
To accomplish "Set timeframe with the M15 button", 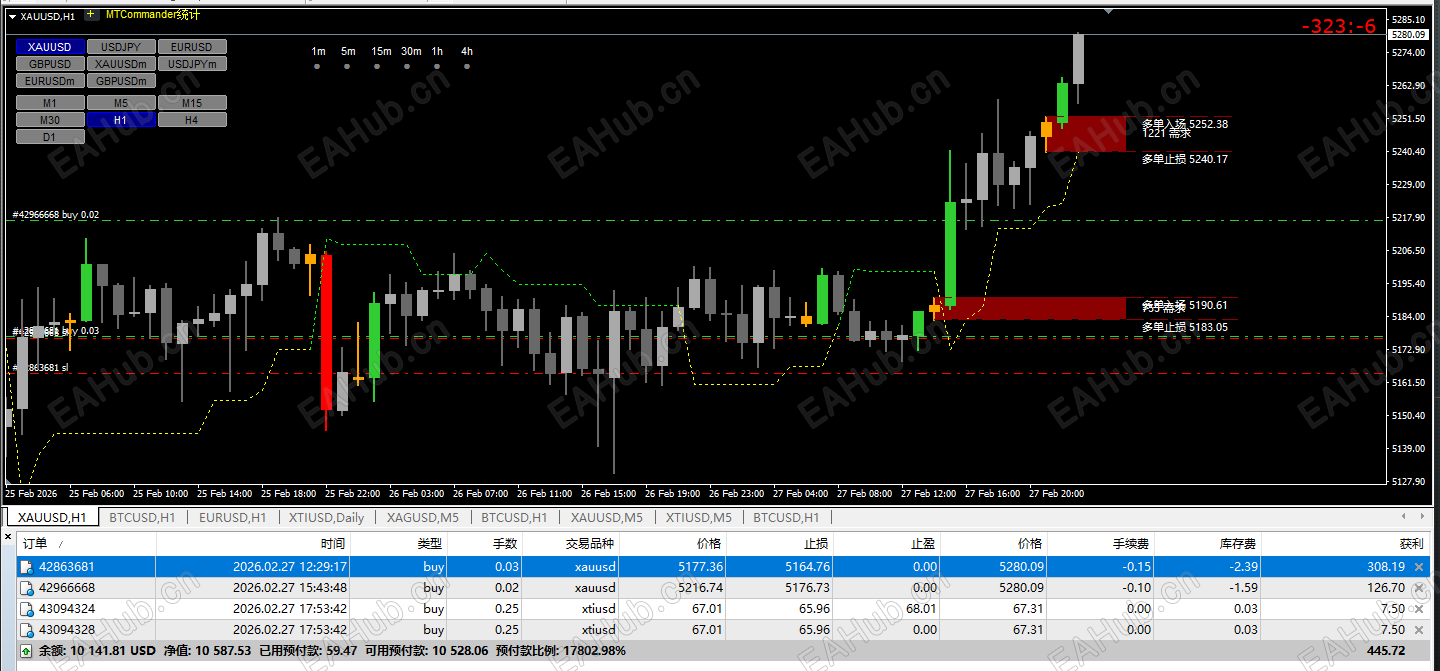I will tap(192, 103).
